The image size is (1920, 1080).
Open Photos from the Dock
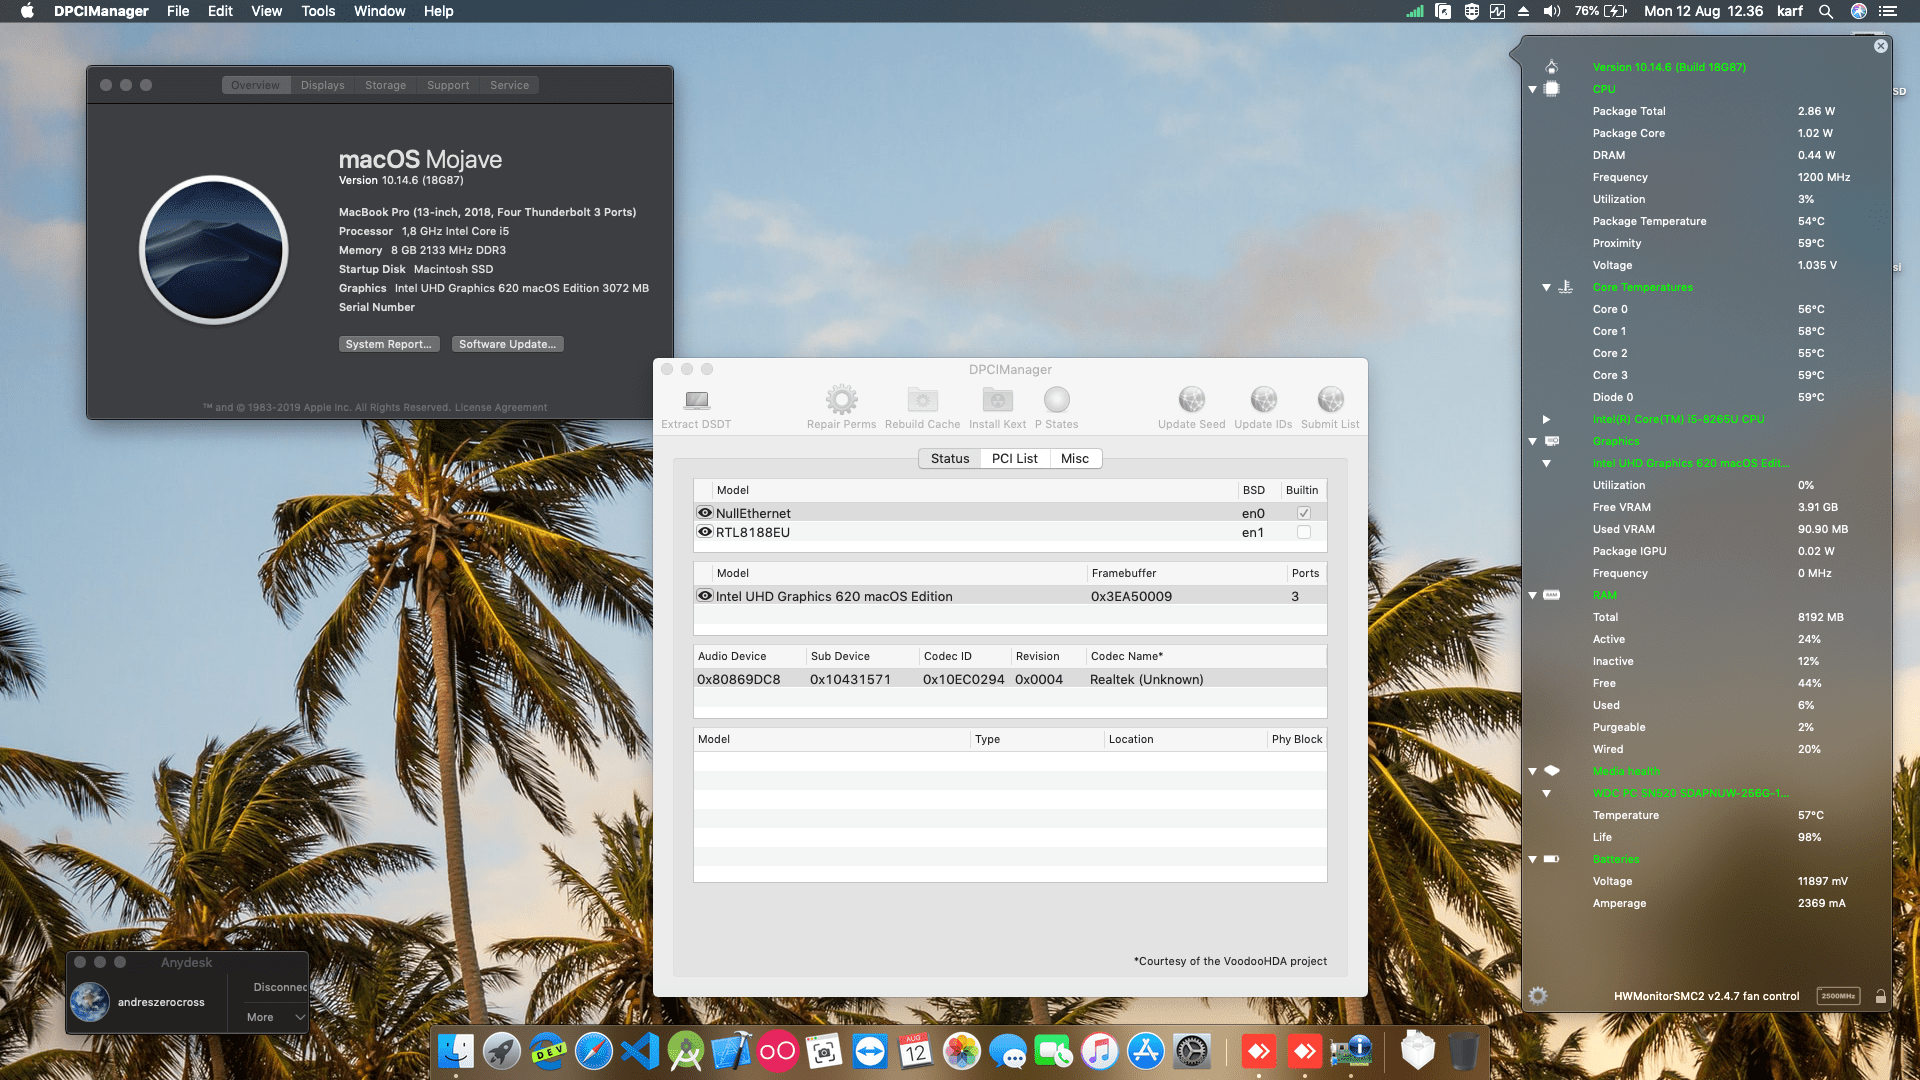962,1051
